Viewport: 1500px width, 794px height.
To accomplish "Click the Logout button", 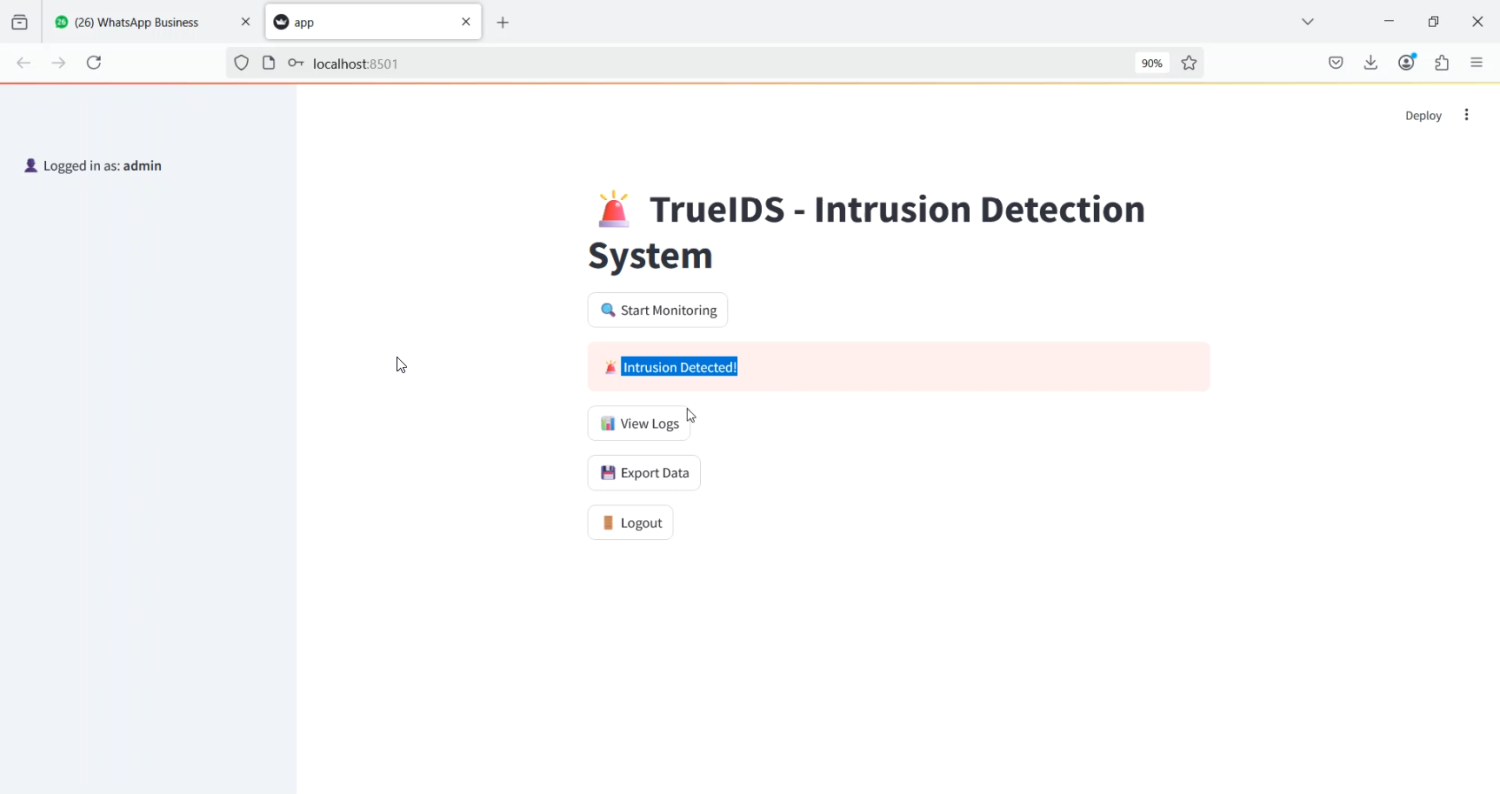I will pos(630,522).
